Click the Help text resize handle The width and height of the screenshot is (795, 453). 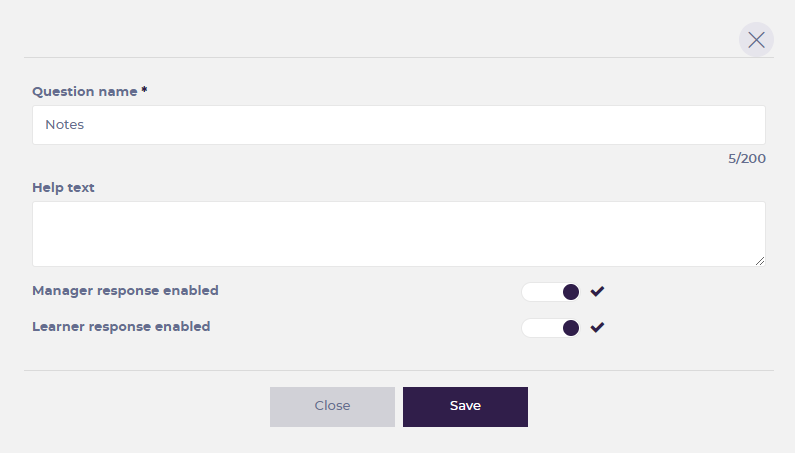click(760, 261)
